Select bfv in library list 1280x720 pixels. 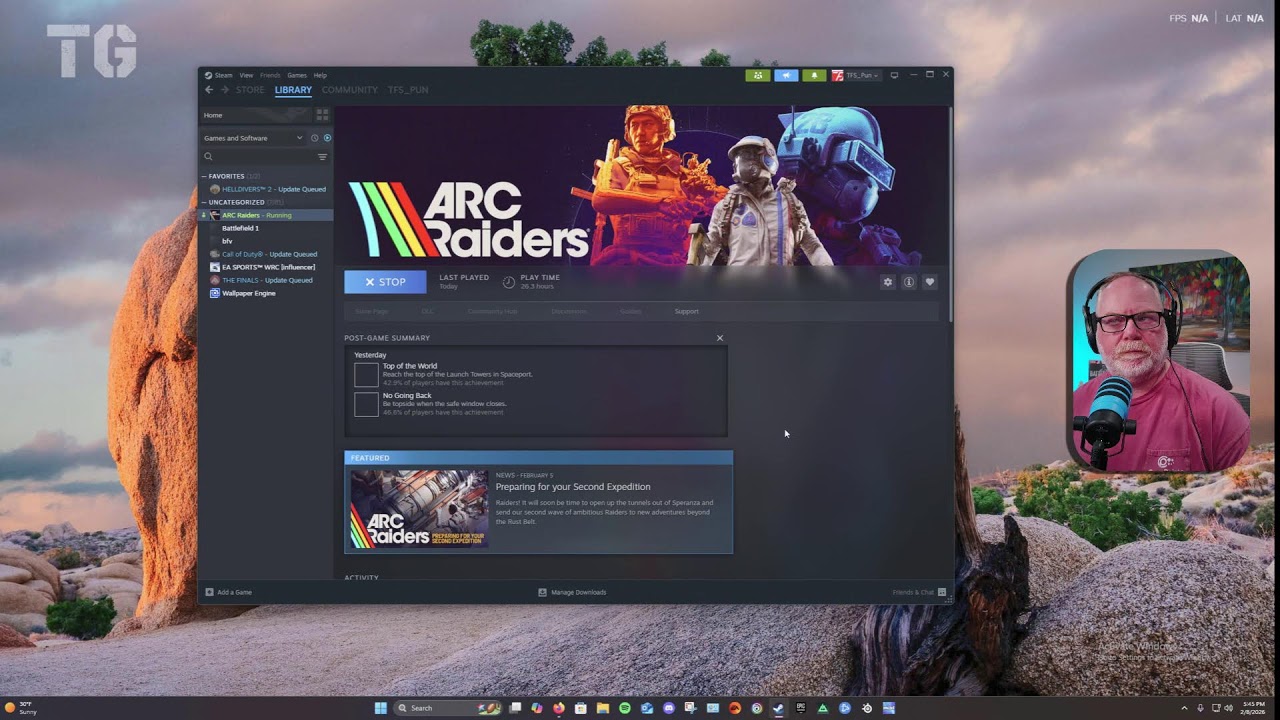pos(267,241)
